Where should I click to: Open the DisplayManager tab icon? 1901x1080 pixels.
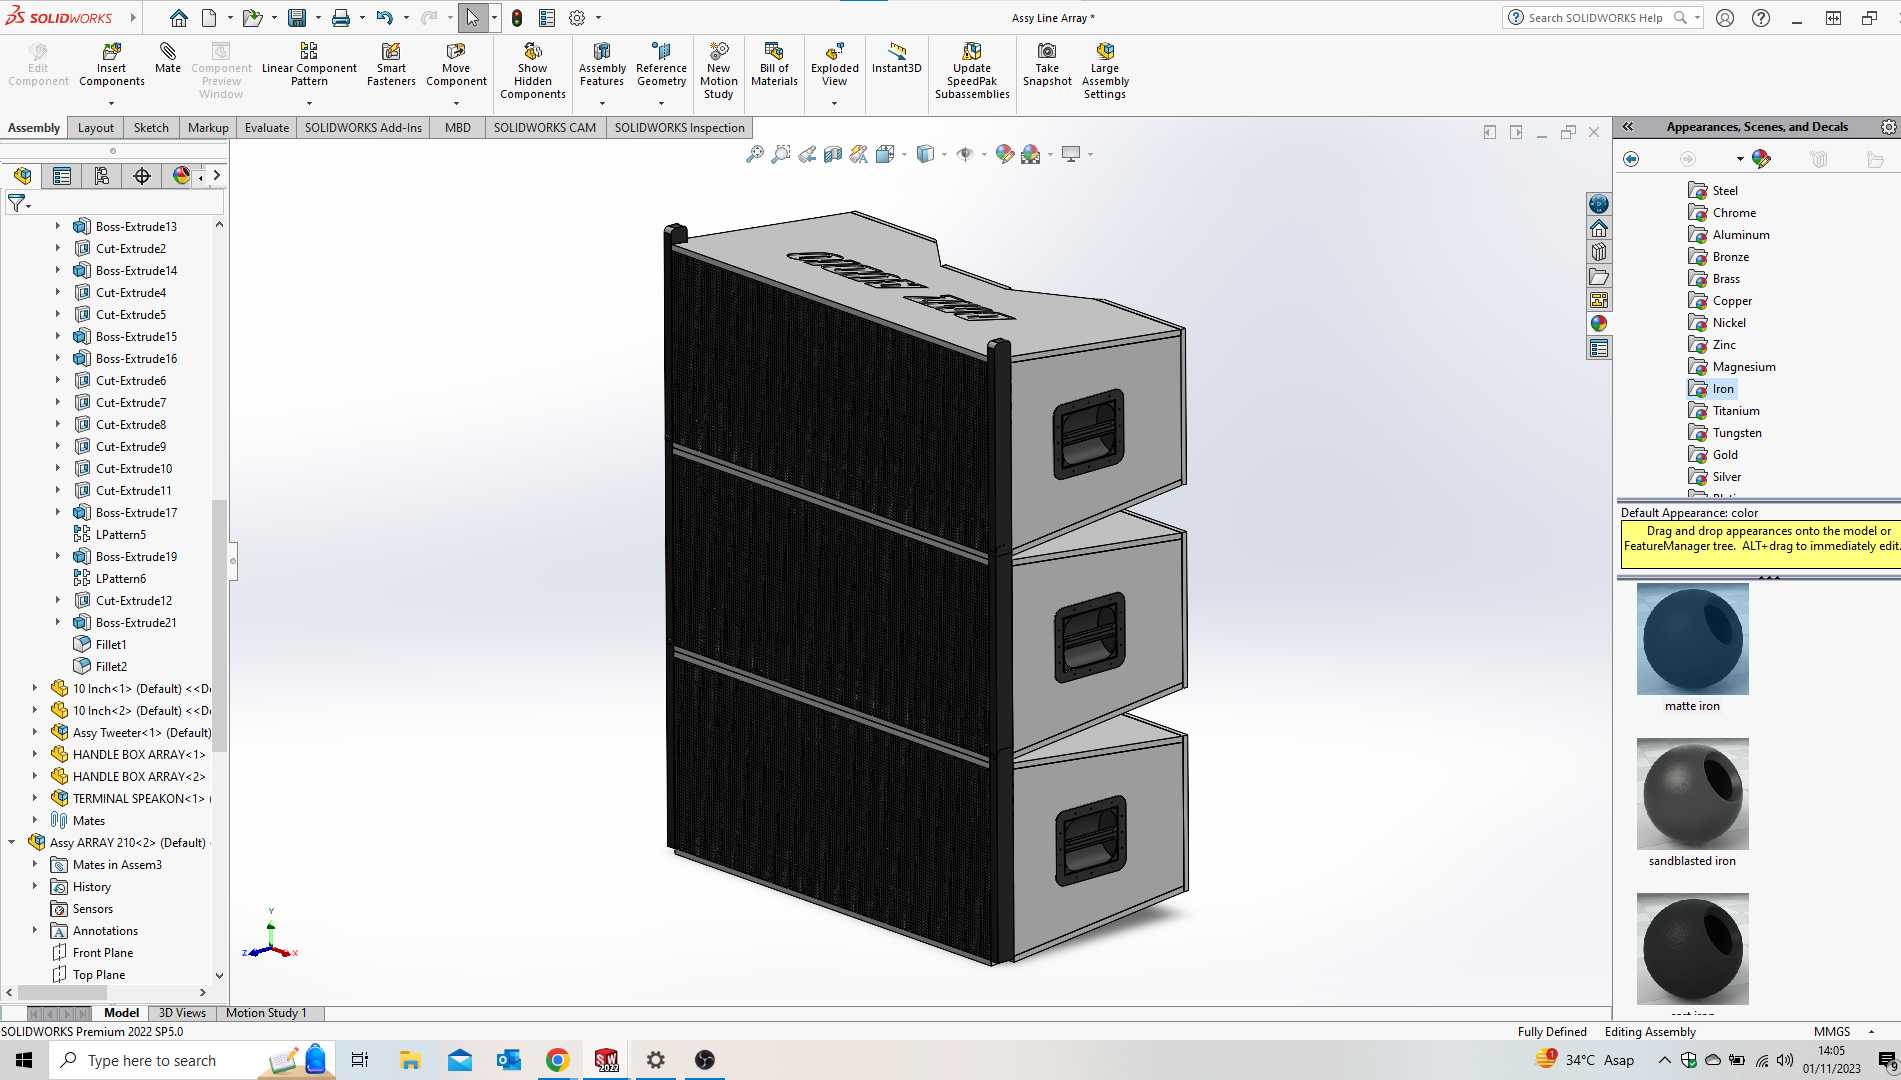(181, 176)
